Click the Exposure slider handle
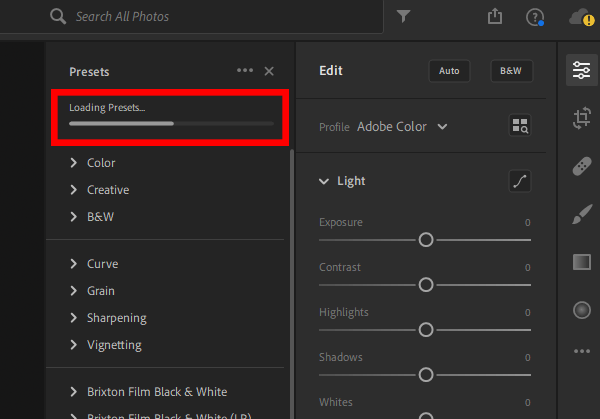600x419 pixels. coord(426,240)
